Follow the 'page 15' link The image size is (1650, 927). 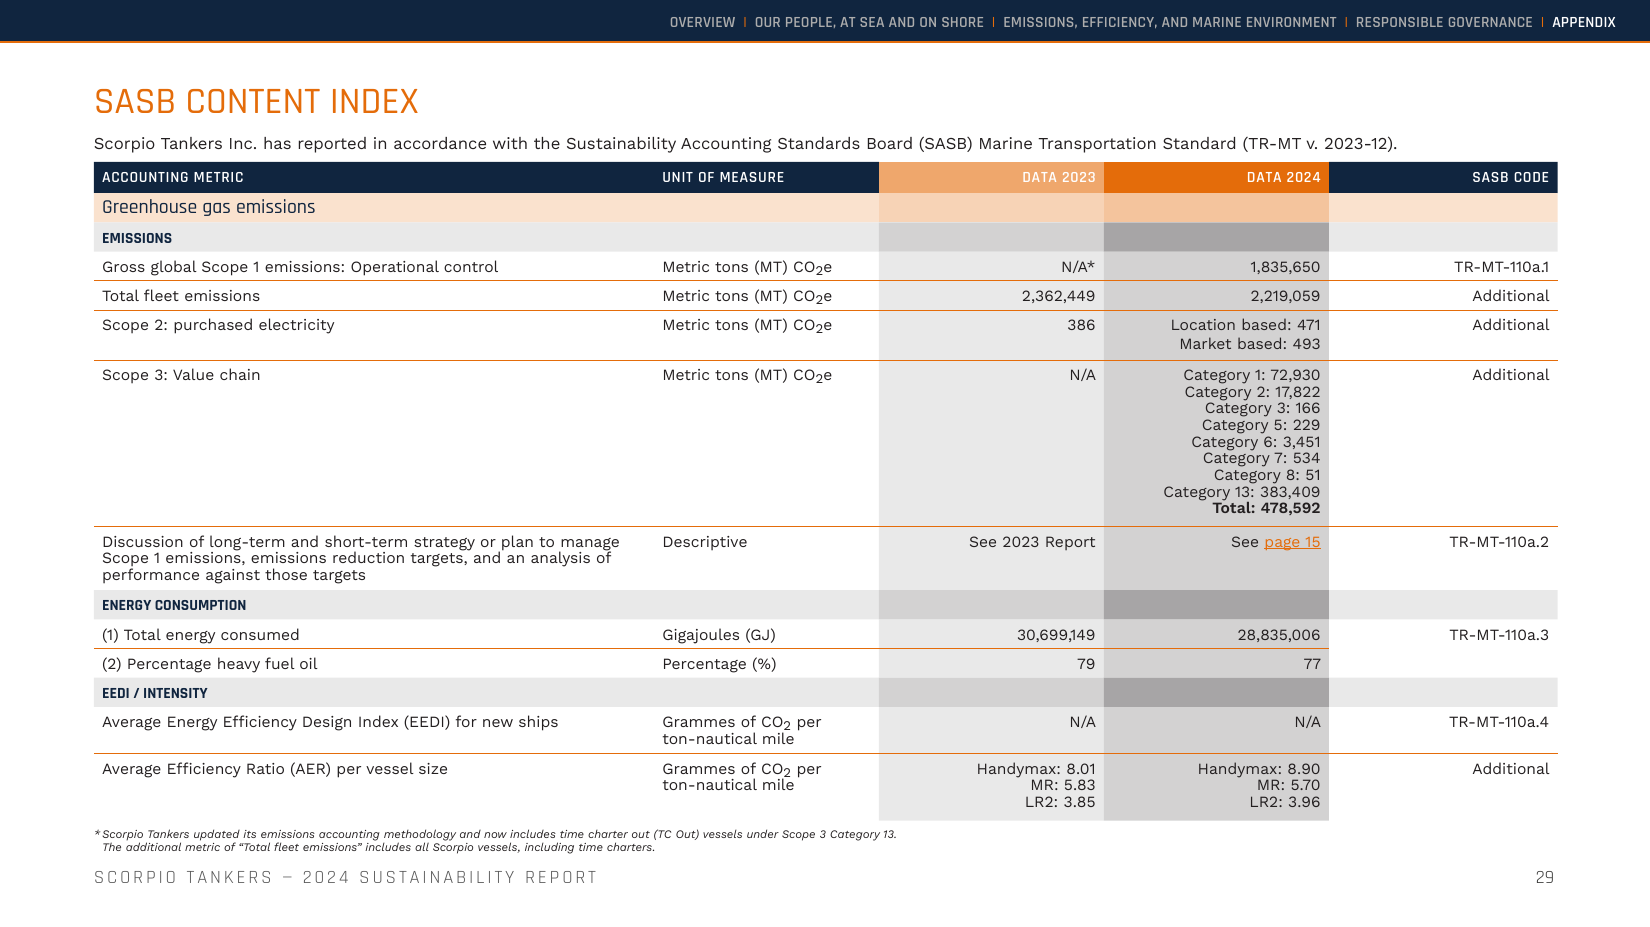(x=1292, y=542)
